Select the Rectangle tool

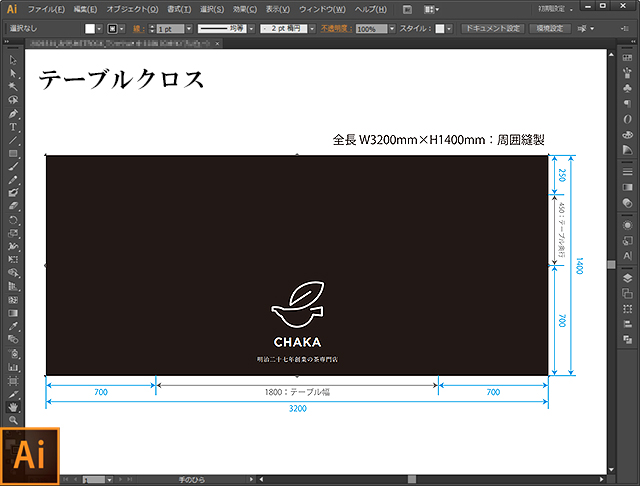point(13,153)
